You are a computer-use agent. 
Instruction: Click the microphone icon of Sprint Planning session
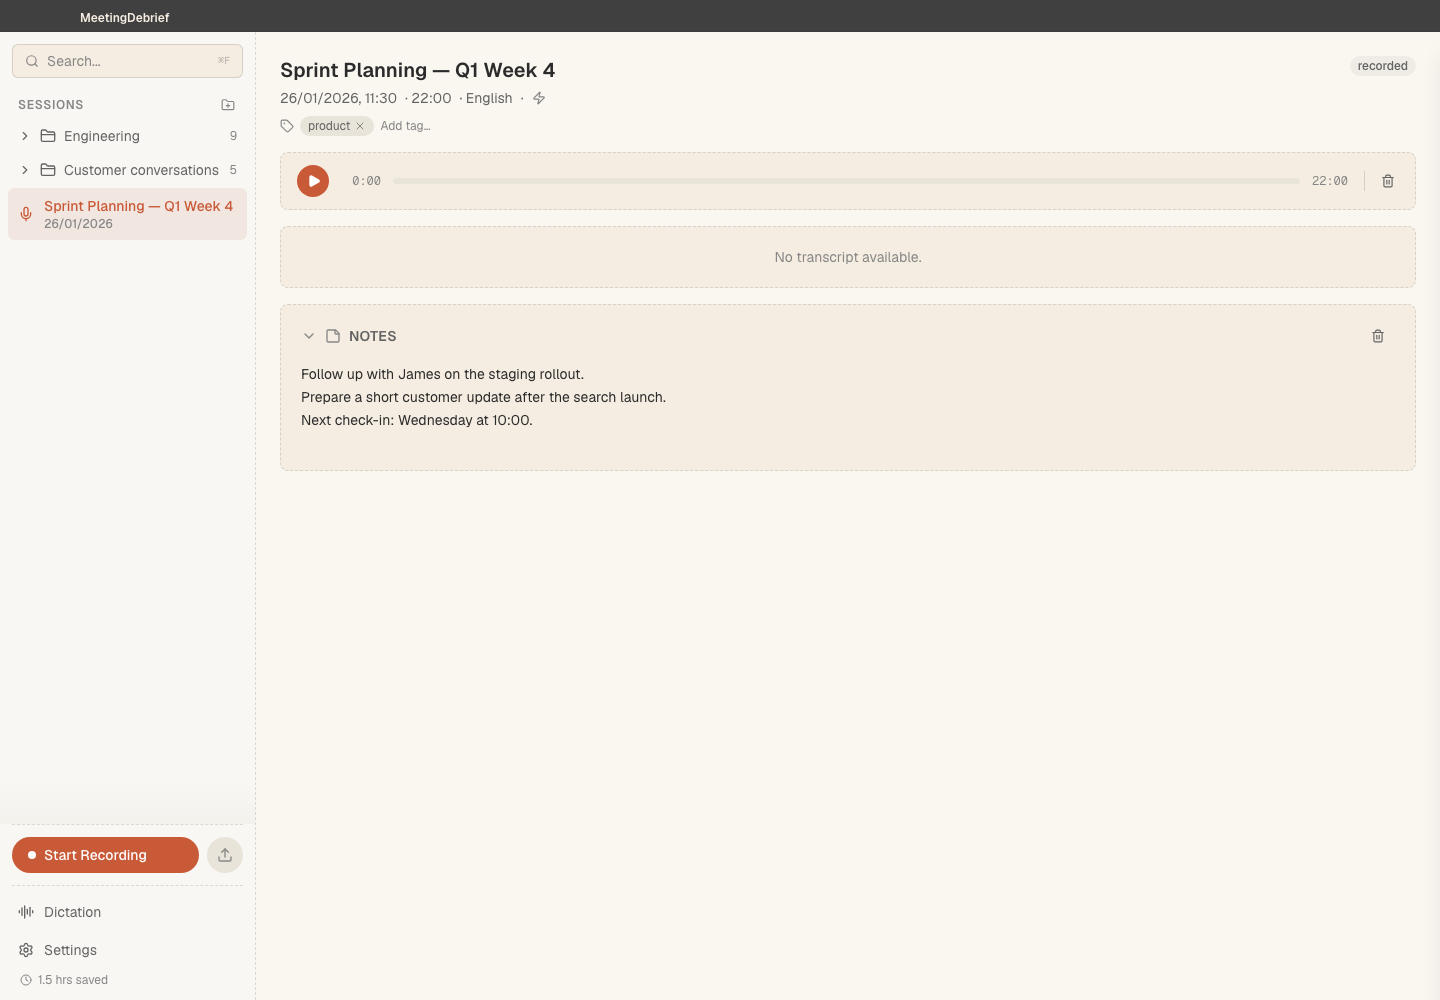(26, 214)
